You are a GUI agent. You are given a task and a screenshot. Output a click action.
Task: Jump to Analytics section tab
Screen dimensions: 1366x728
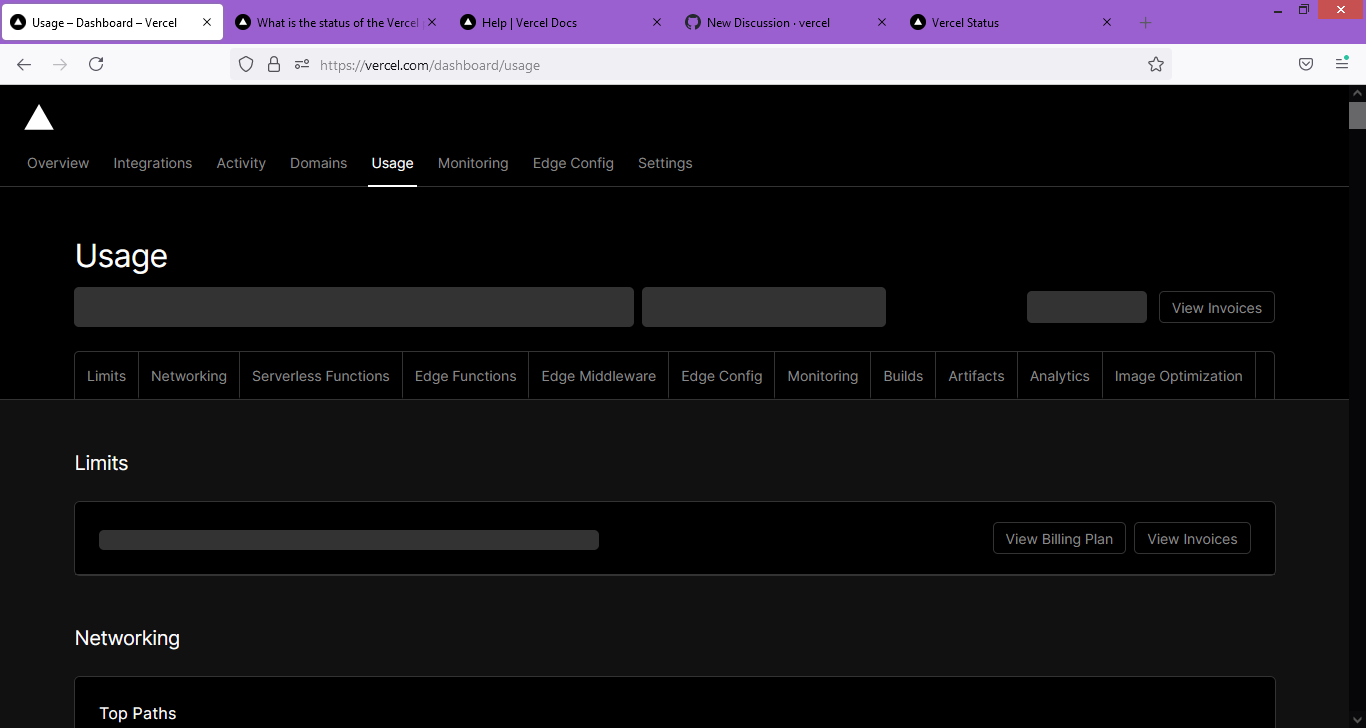1060,376
